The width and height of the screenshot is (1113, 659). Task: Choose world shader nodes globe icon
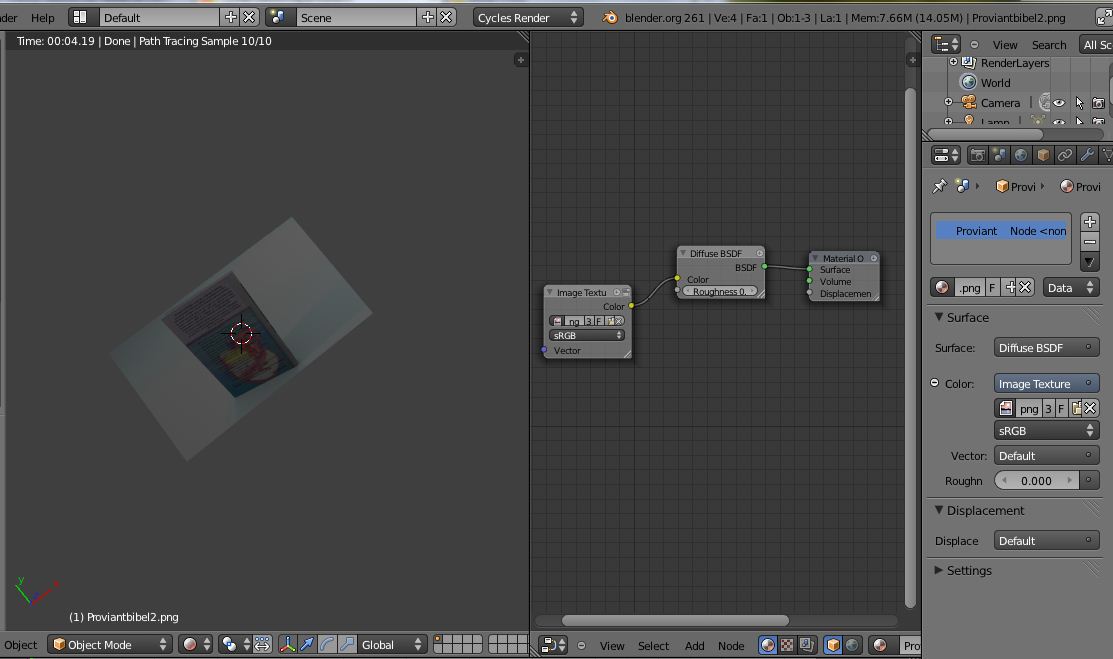click(x=852, y=645)
